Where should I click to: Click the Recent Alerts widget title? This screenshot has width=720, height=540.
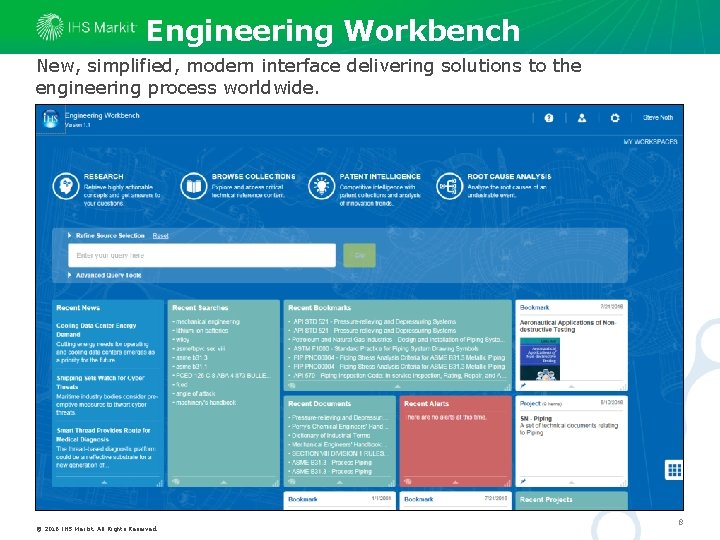[x=426, y=404]
